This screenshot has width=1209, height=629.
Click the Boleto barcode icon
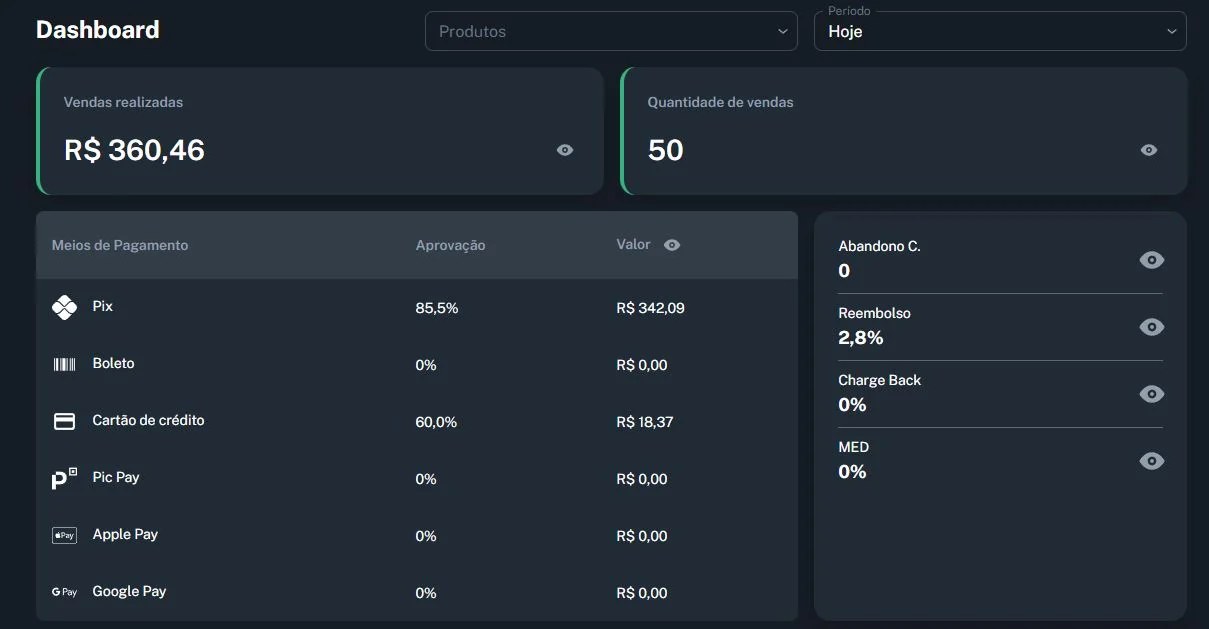(x=64, y=365)
